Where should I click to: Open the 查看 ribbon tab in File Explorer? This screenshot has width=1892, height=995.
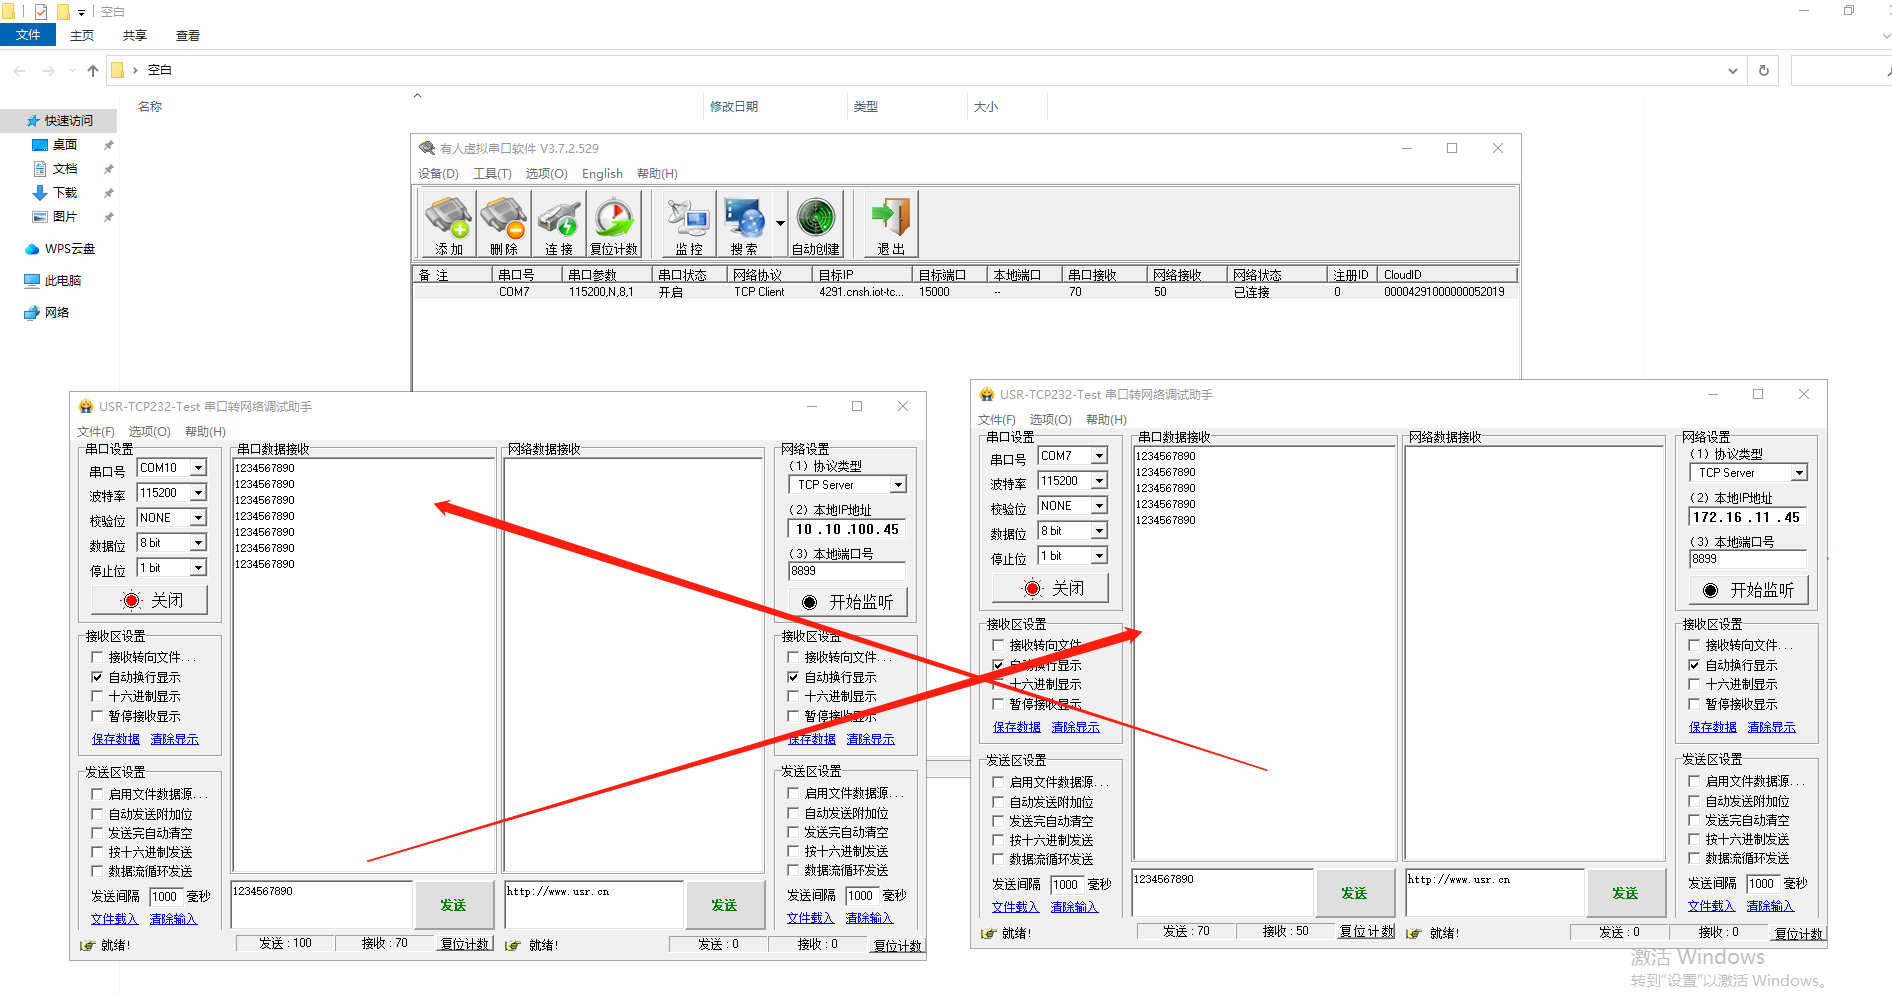click(187, 36)
